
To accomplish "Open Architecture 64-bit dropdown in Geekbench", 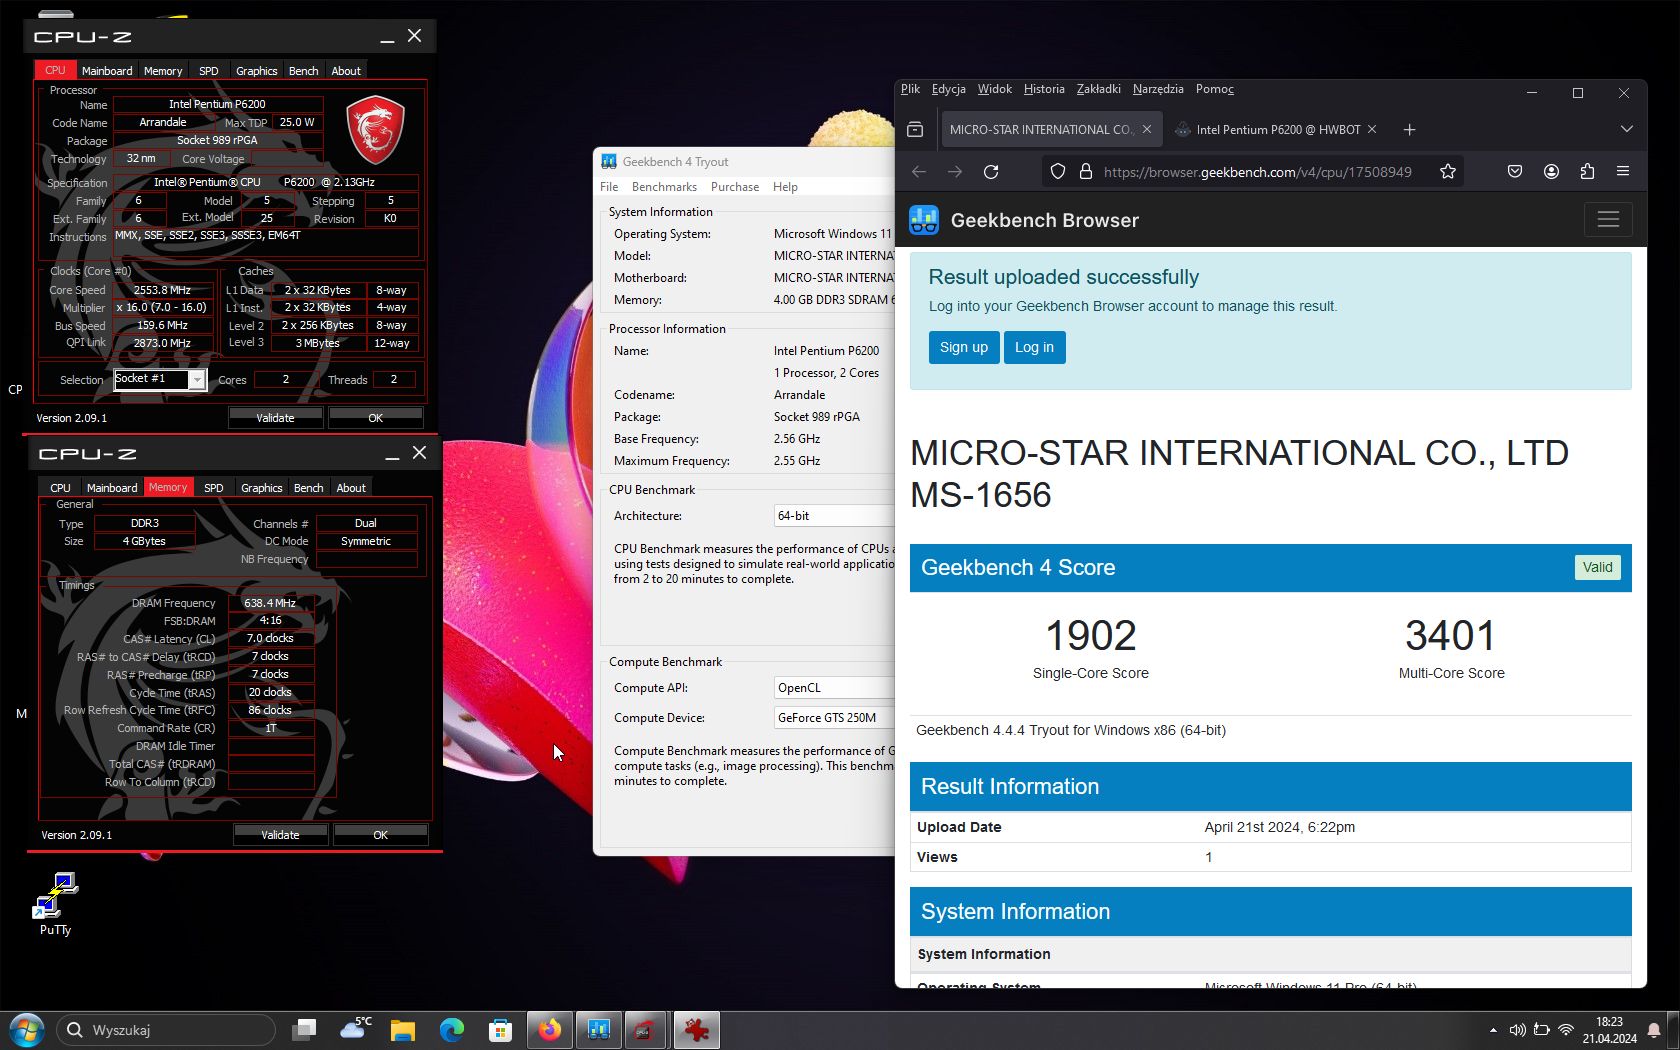I will pos(834,516).
